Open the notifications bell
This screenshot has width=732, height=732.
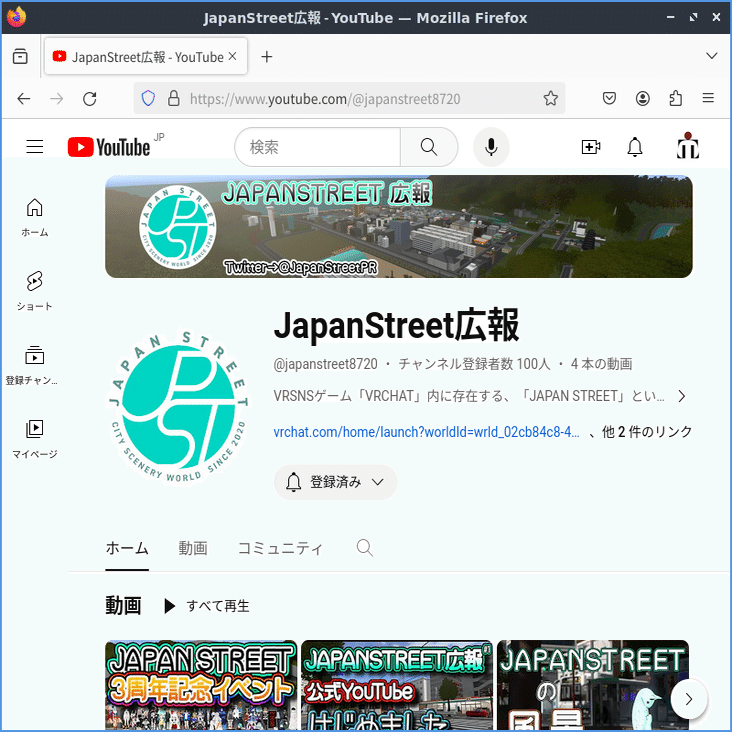634,147
